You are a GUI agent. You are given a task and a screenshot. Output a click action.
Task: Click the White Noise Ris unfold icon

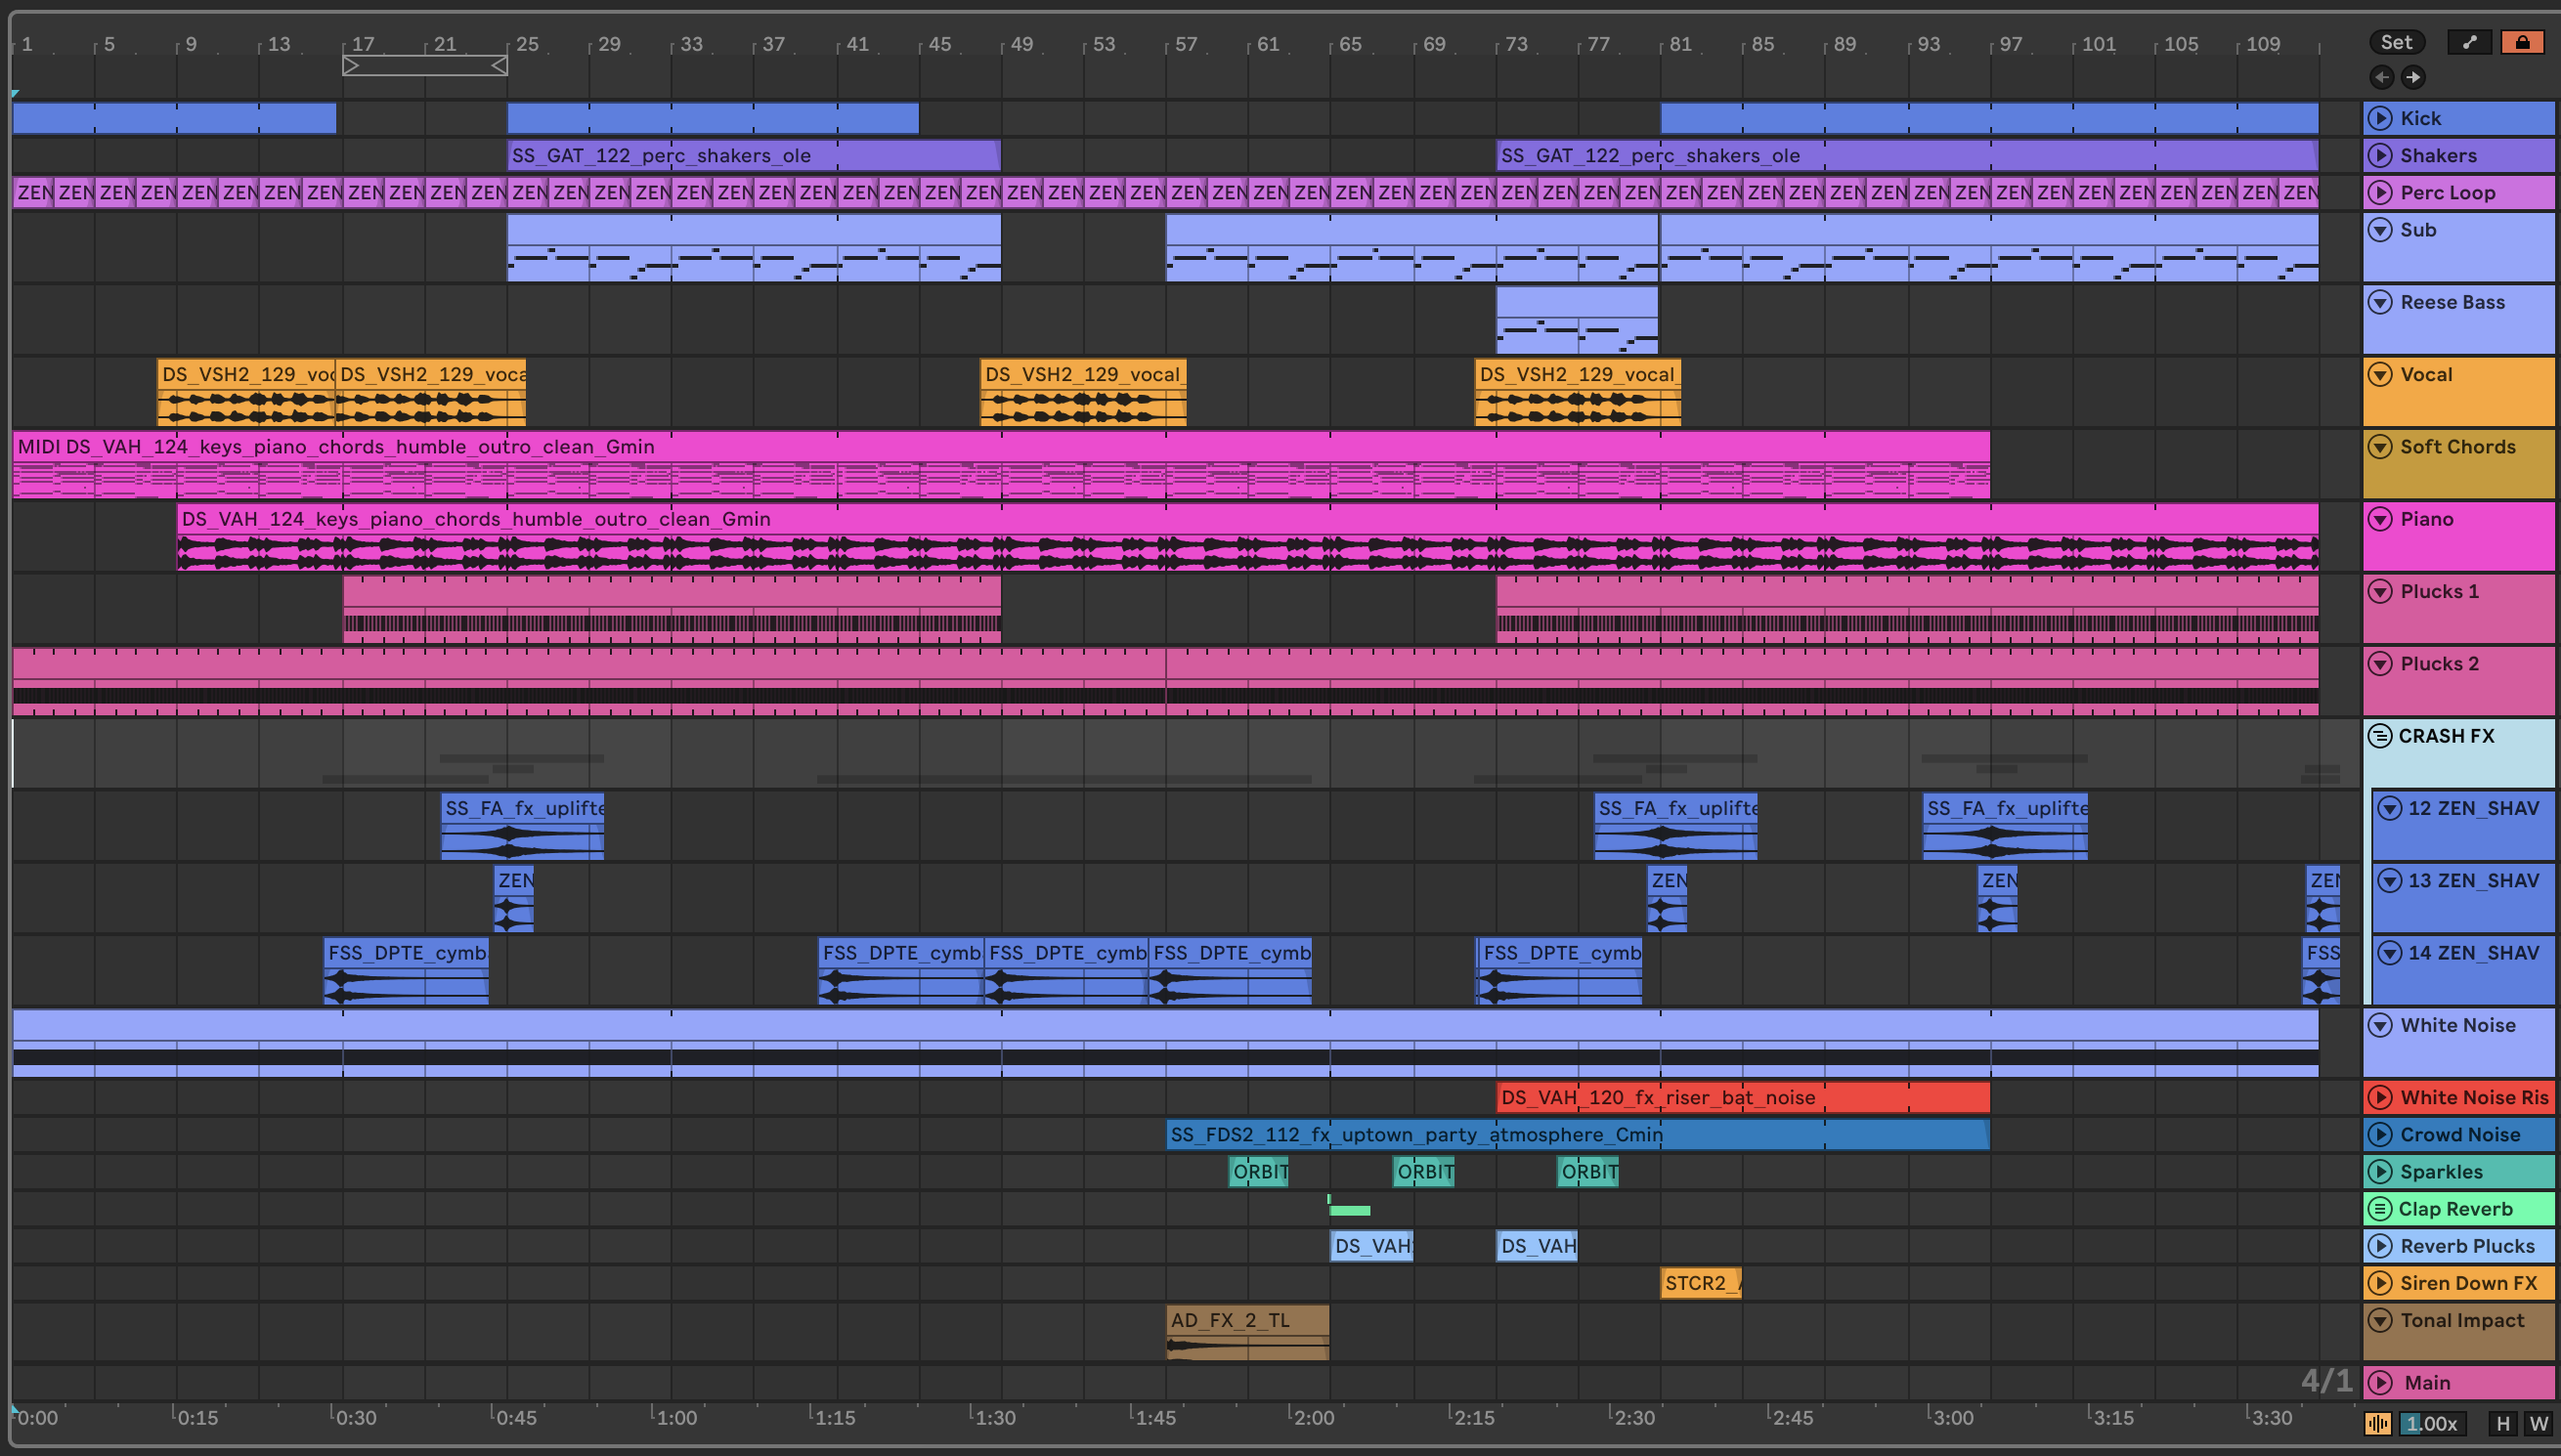pyautogui.click(x=2381, y=1097)
